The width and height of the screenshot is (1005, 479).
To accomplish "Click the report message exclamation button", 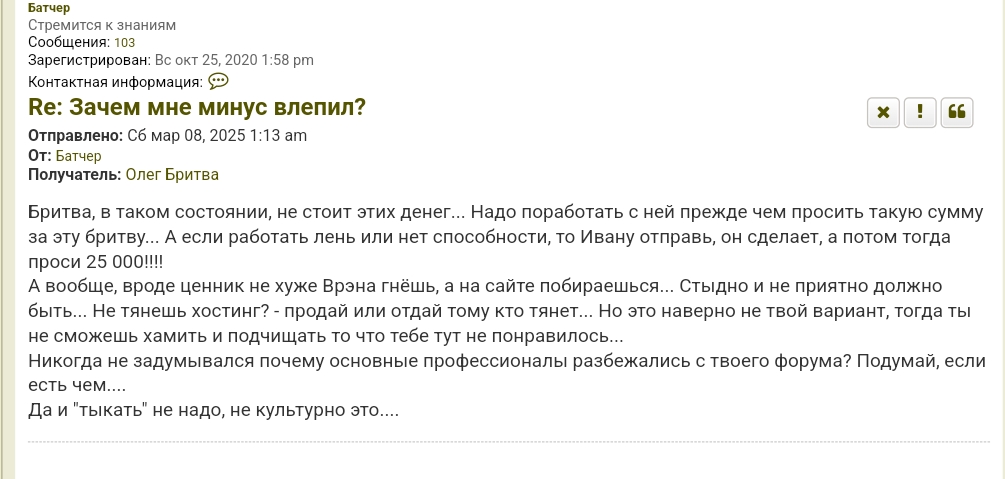I will click(920, 113).
